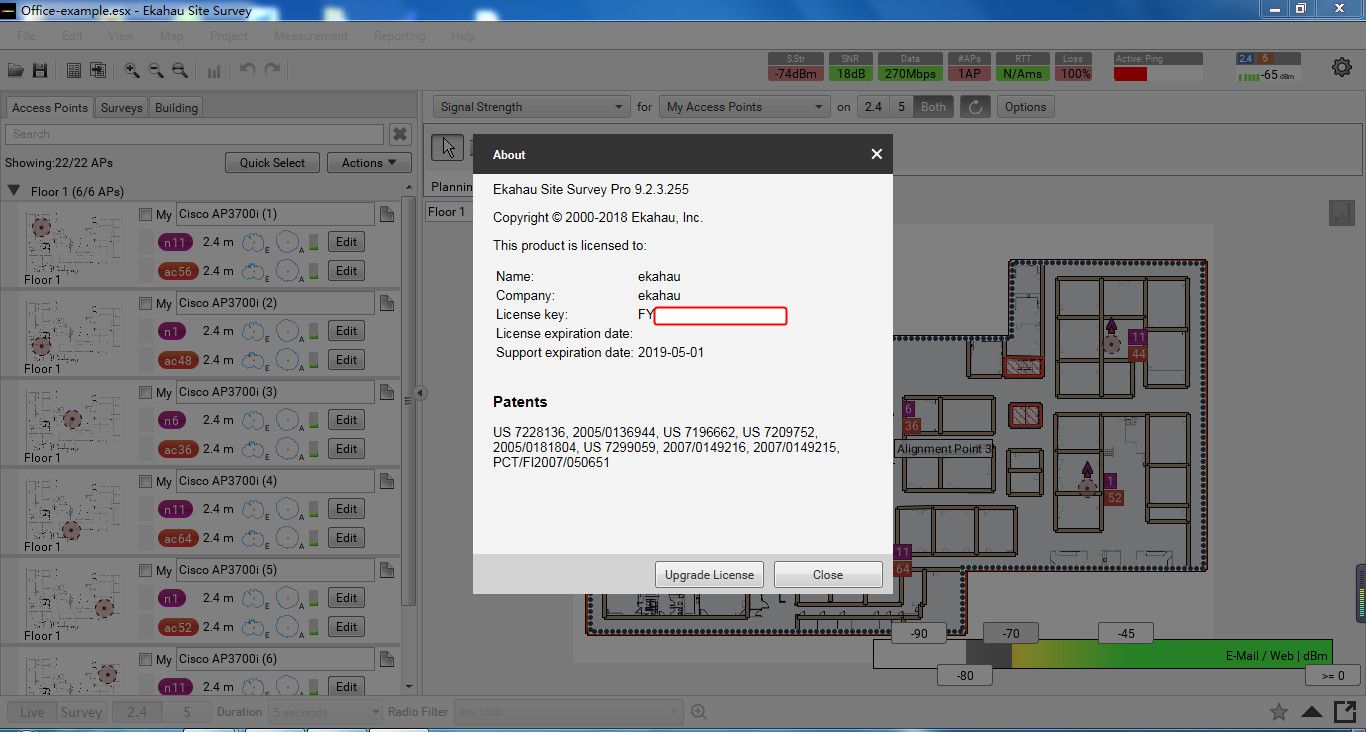Click the zoom out magnifier icon
The image size is (1366, 732).
[156, 70]
